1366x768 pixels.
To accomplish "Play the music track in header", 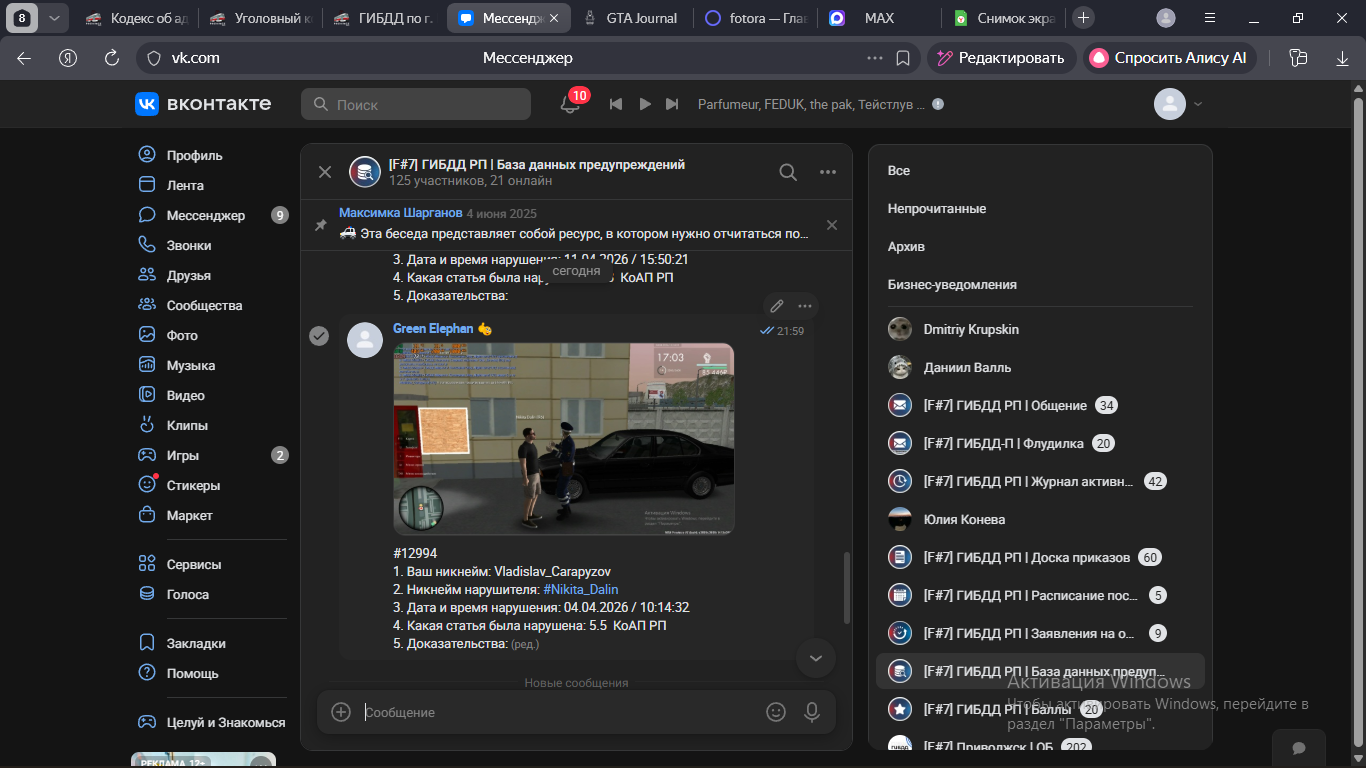I will pos(645,104).
